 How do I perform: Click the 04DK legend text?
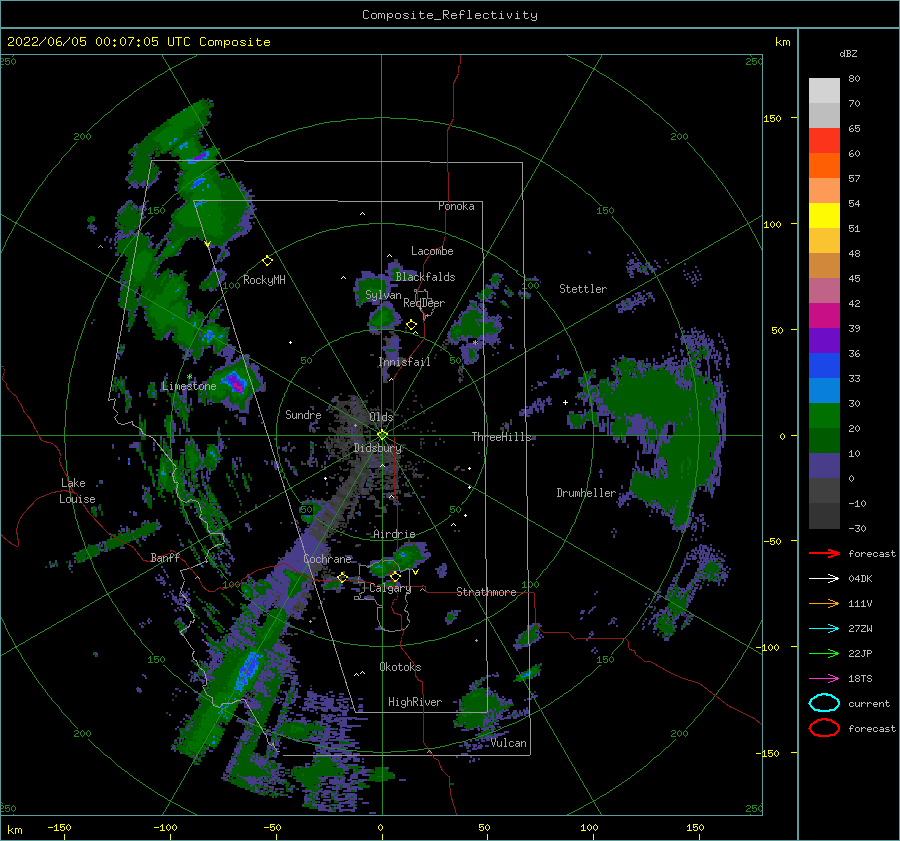(860, 579)
